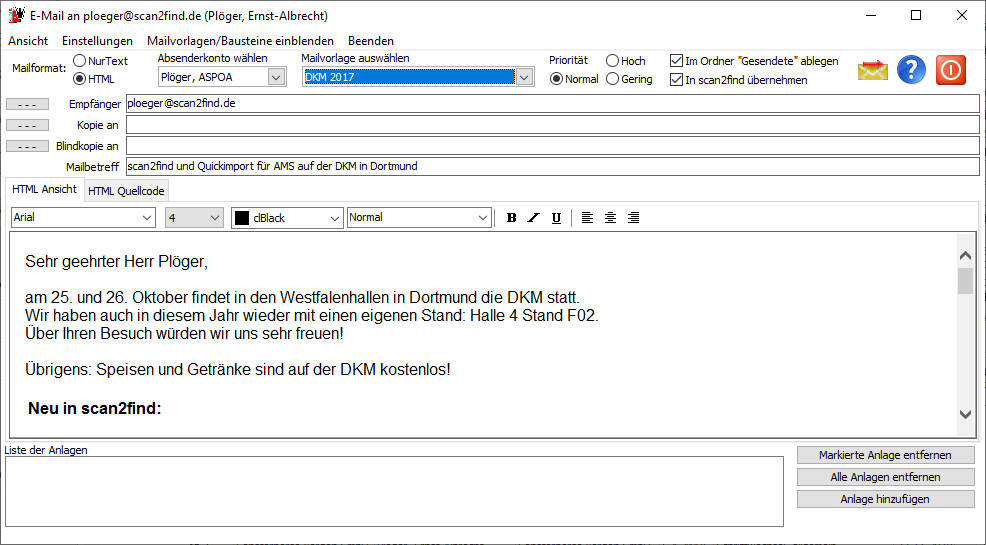Toggle underline formatting
This screenshot has width=986, height=545.
coord(556,218)
